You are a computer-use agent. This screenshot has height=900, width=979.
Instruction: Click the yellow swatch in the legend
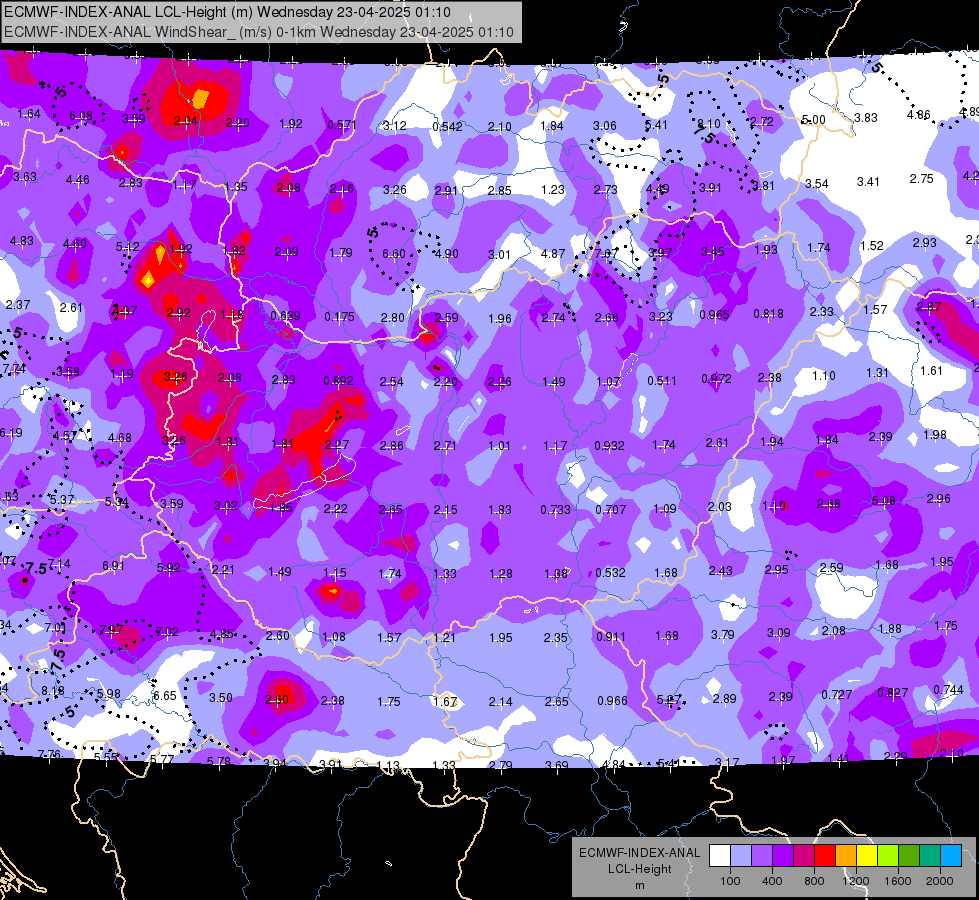(867, 855)
